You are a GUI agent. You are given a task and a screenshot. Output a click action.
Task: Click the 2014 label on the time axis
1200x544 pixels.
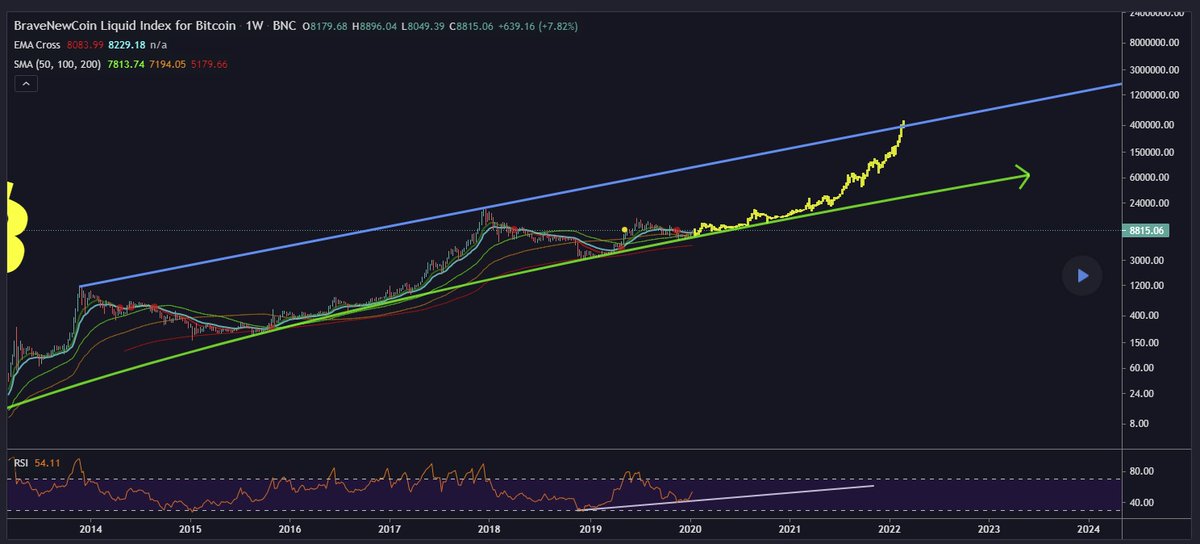(x=90, y=528)
